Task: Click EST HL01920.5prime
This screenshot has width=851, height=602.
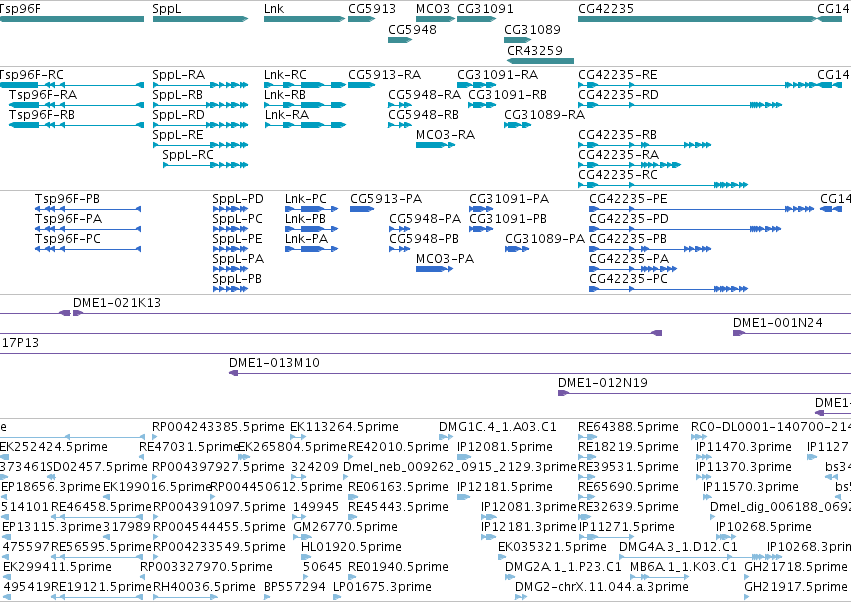Action: point(351,547)
